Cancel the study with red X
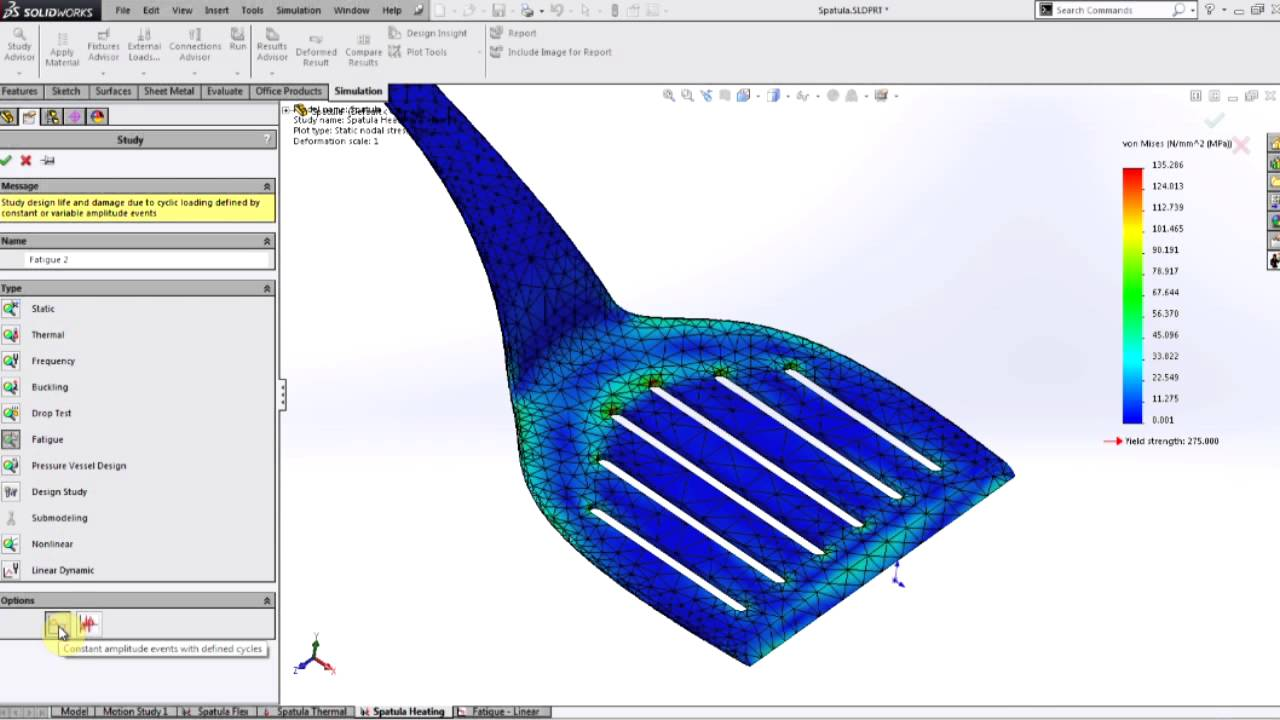 click(26, 160)
